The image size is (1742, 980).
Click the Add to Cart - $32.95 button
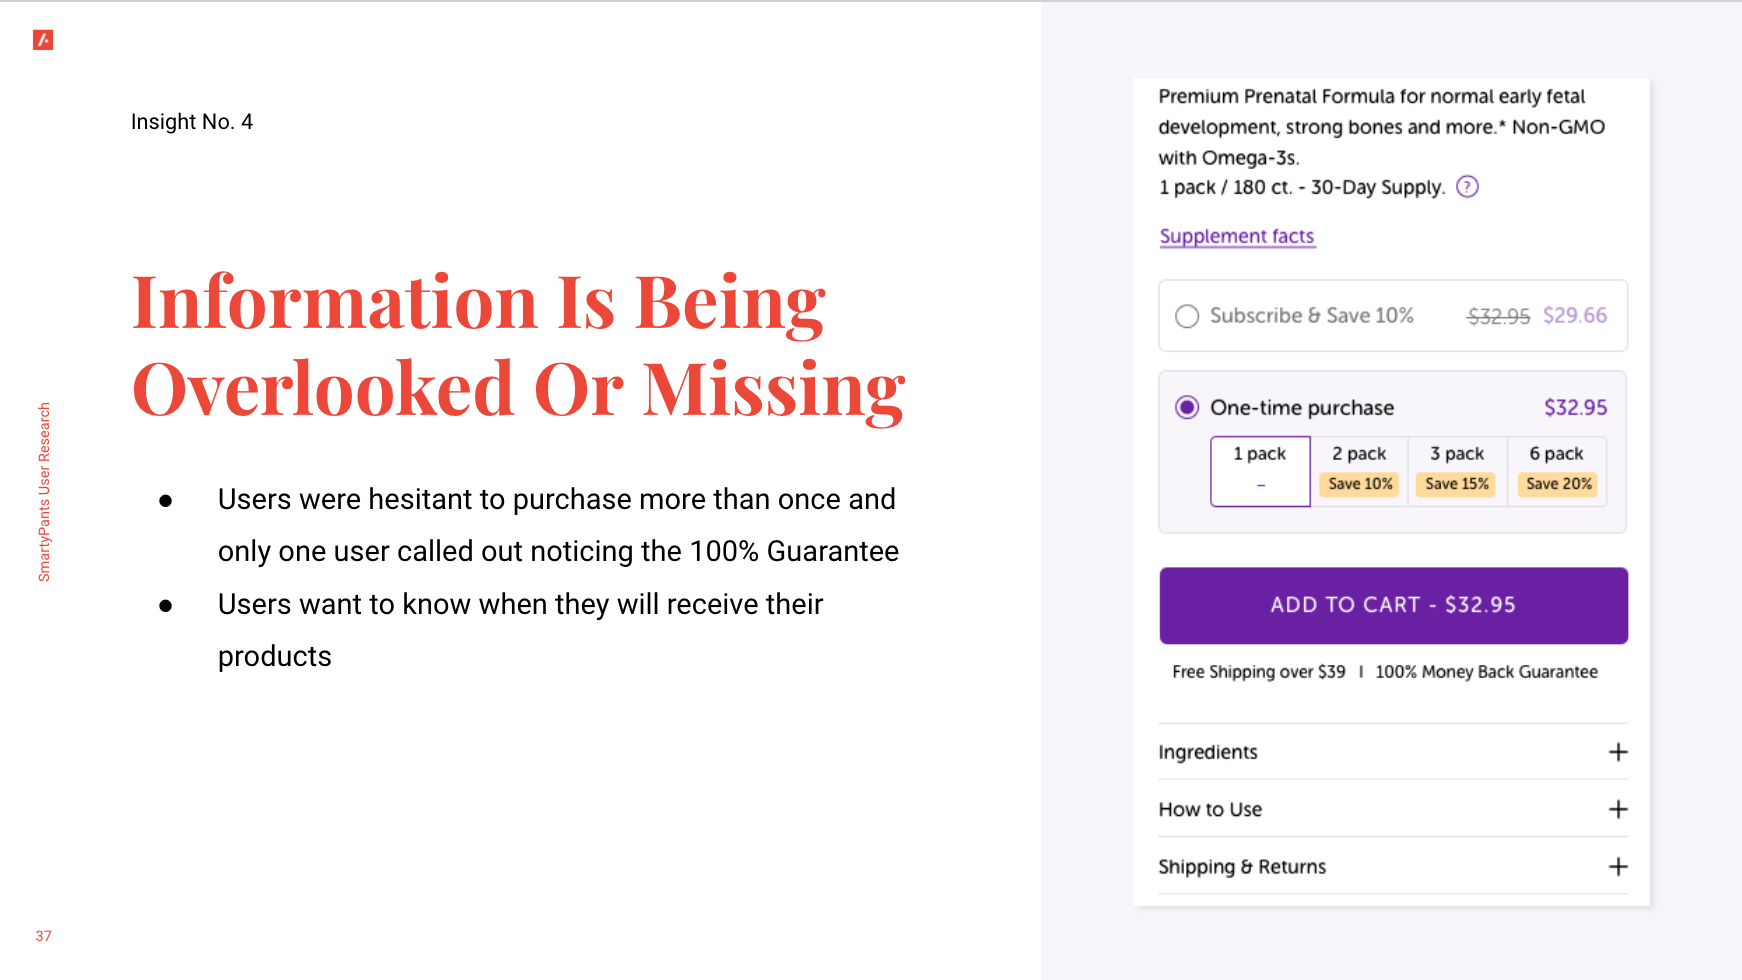click(1393, 605)
